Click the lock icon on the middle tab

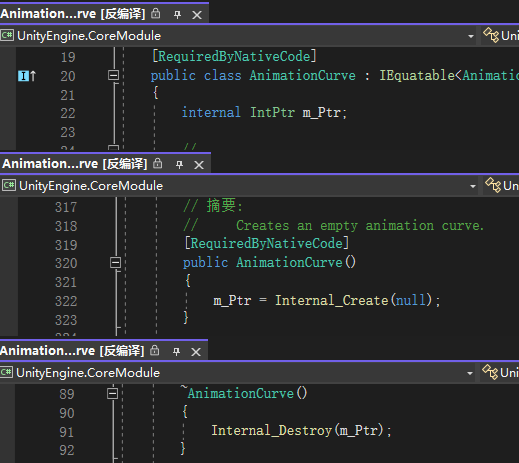(x=158, y=164)
